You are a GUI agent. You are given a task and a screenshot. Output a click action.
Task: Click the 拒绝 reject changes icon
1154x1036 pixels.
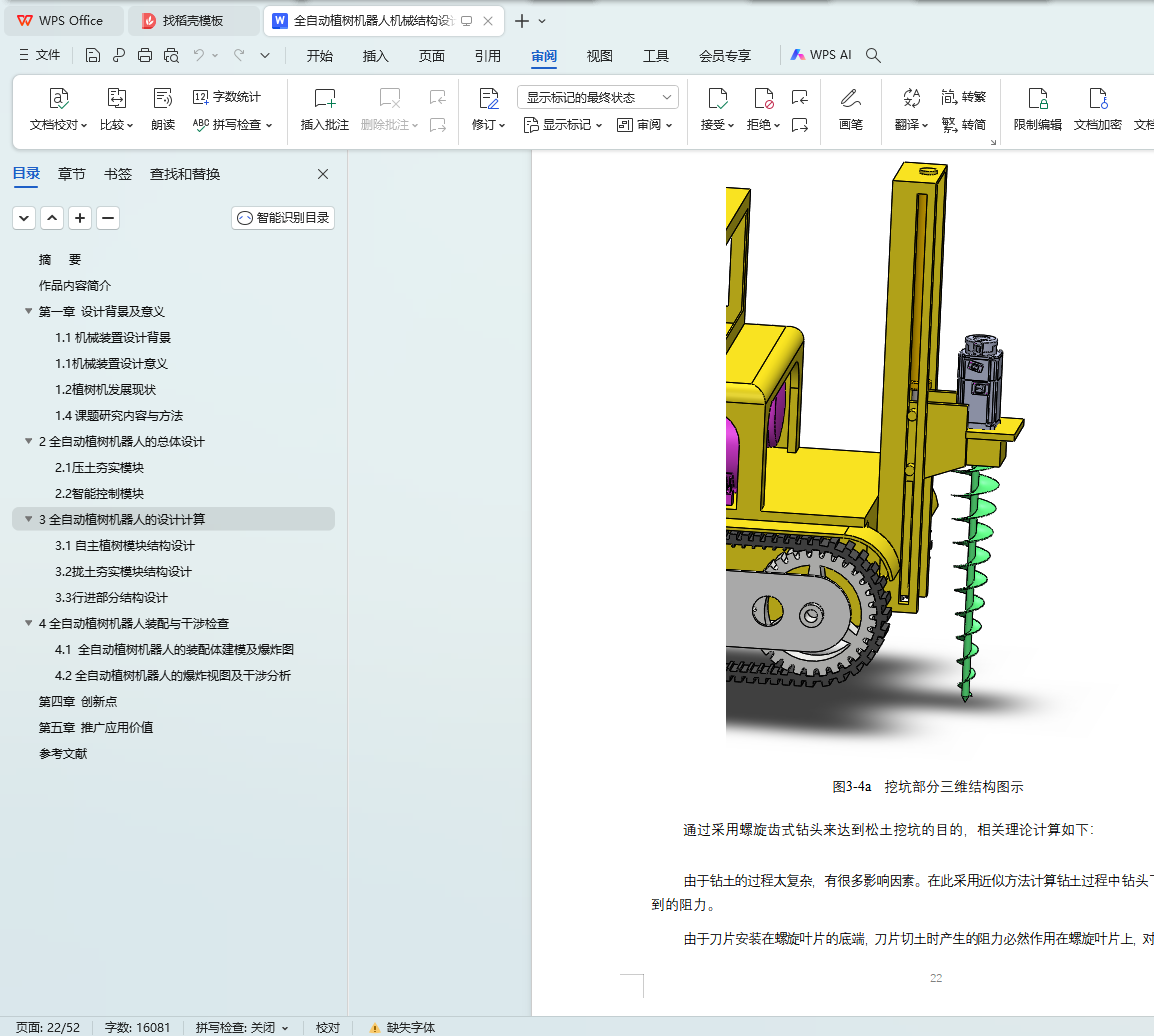763,99
